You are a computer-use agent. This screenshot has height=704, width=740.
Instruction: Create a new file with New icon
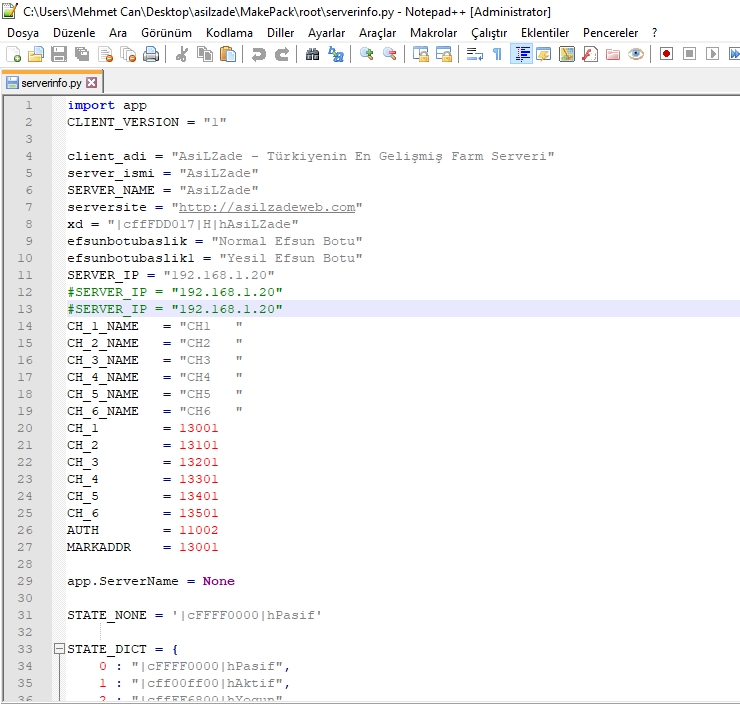click(x=13, y=54)
